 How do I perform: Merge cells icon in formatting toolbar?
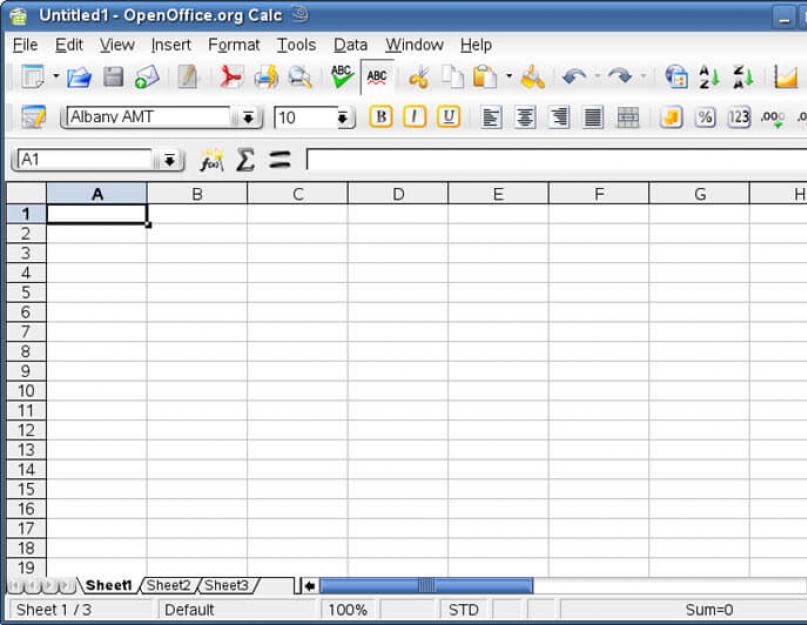[x=627, y=117]
